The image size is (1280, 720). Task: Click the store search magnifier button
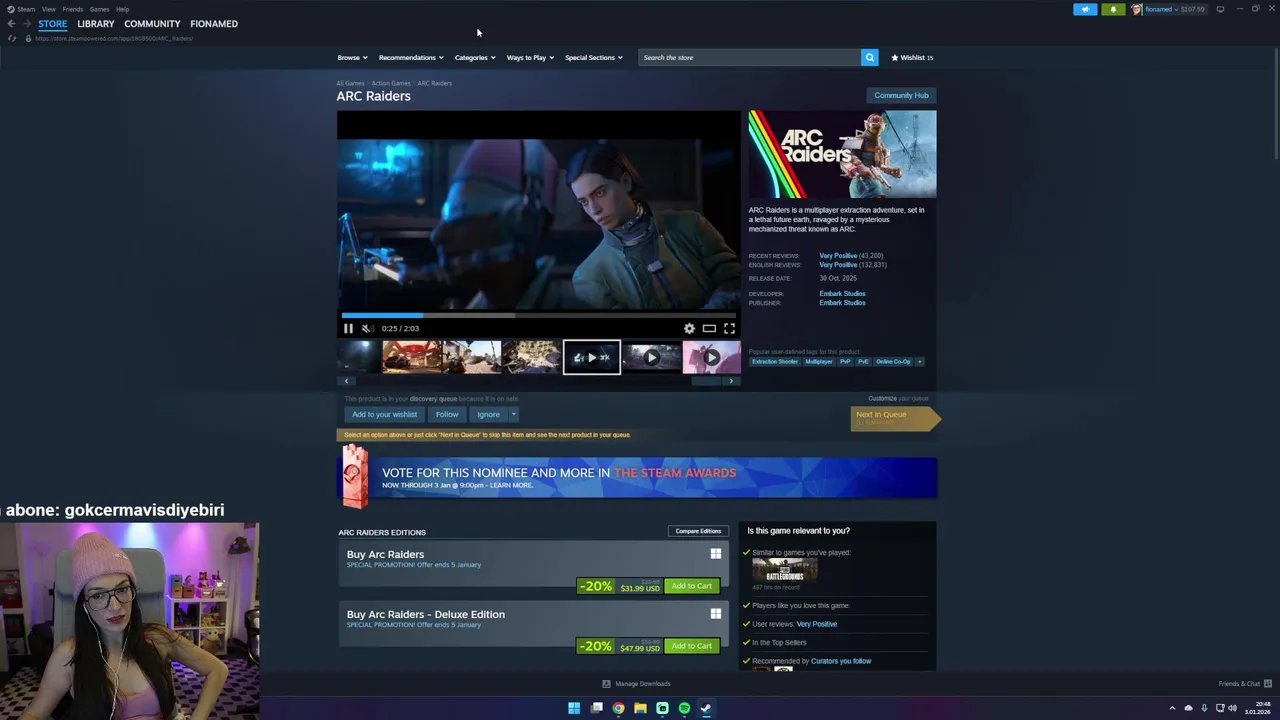(x=870, y=57)
